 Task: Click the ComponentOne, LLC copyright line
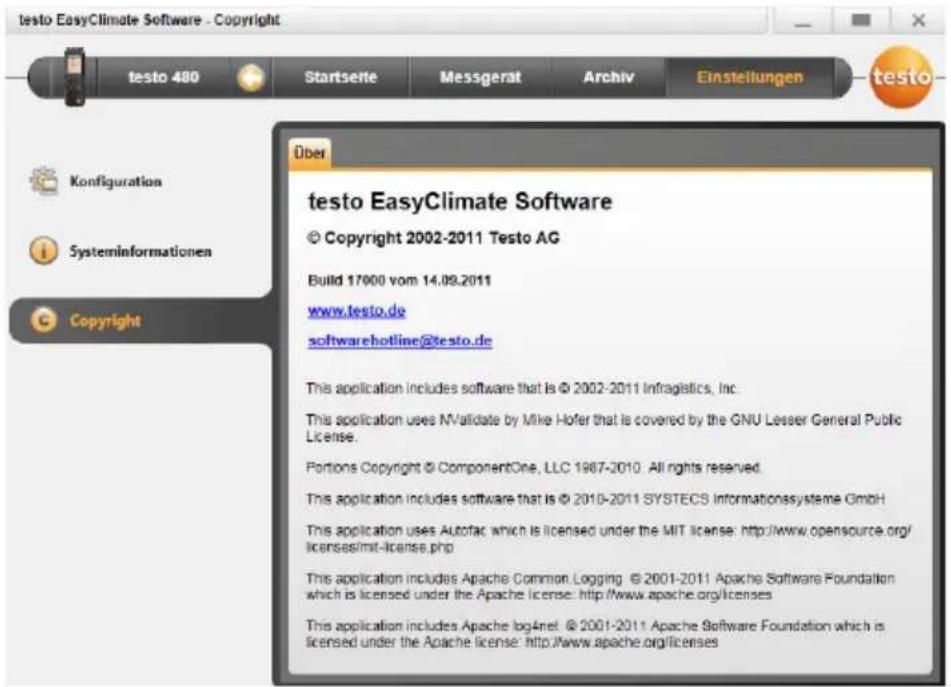point(534,467)
